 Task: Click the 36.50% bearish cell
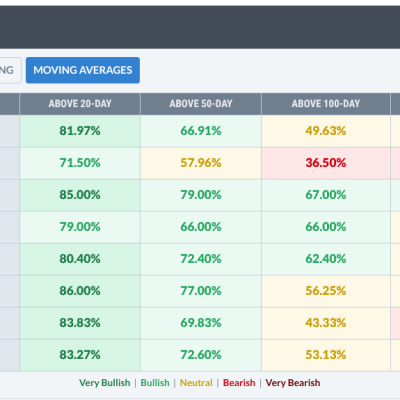(326, 163)
